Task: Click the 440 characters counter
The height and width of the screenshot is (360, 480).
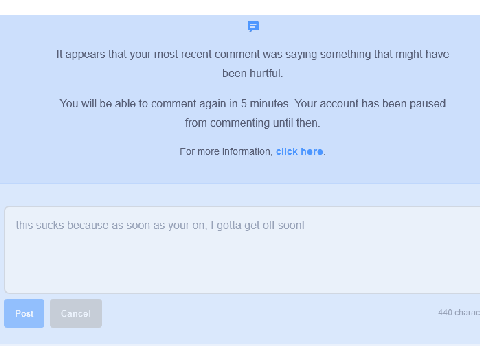Action: pyautogui.click(x=459, y=312)
